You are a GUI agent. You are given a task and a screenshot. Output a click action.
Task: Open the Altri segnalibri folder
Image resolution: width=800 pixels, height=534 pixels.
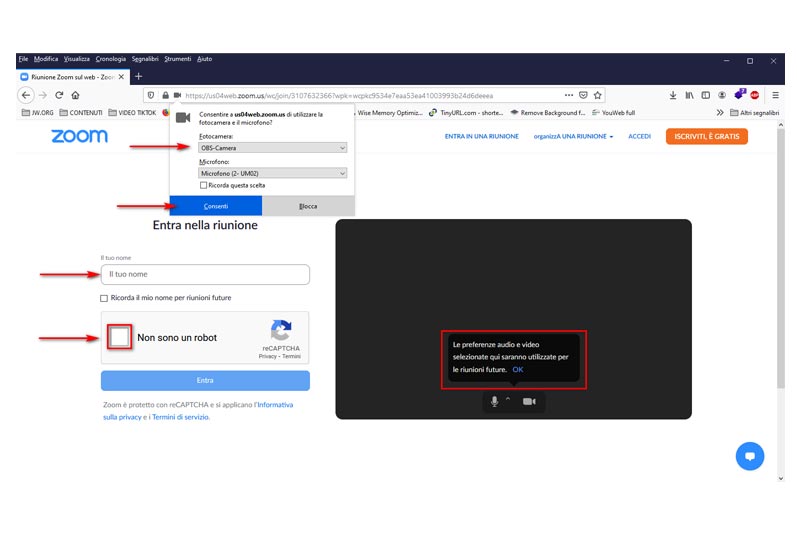755,113
